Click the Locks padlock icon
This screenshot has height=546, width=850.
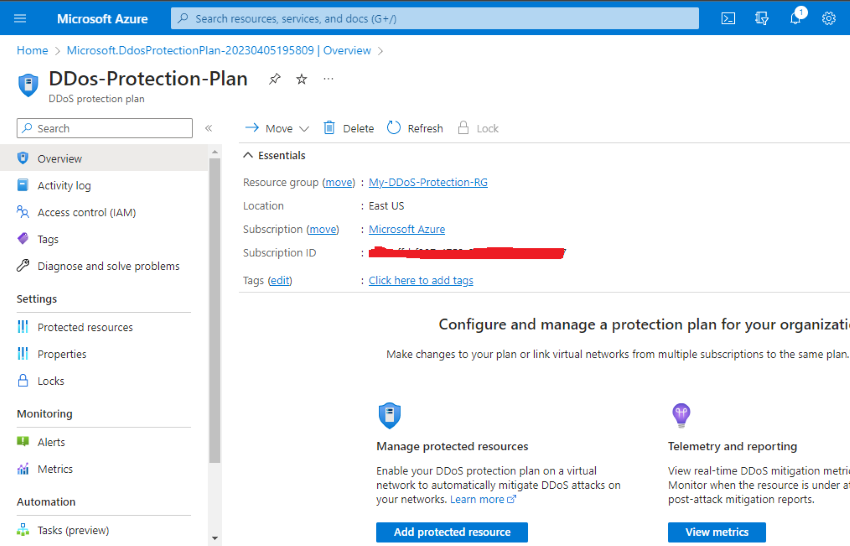coord(23,381)
